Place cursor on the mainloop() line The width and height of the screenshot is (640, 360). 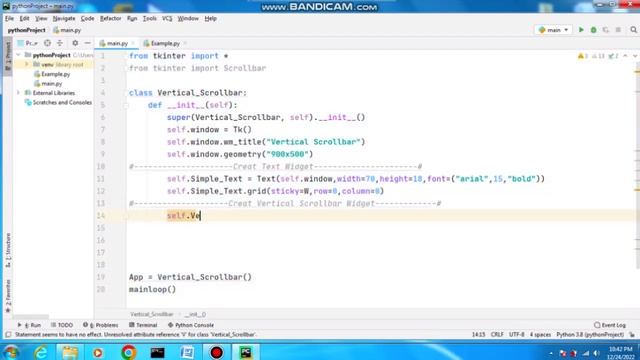click(152, 289)
